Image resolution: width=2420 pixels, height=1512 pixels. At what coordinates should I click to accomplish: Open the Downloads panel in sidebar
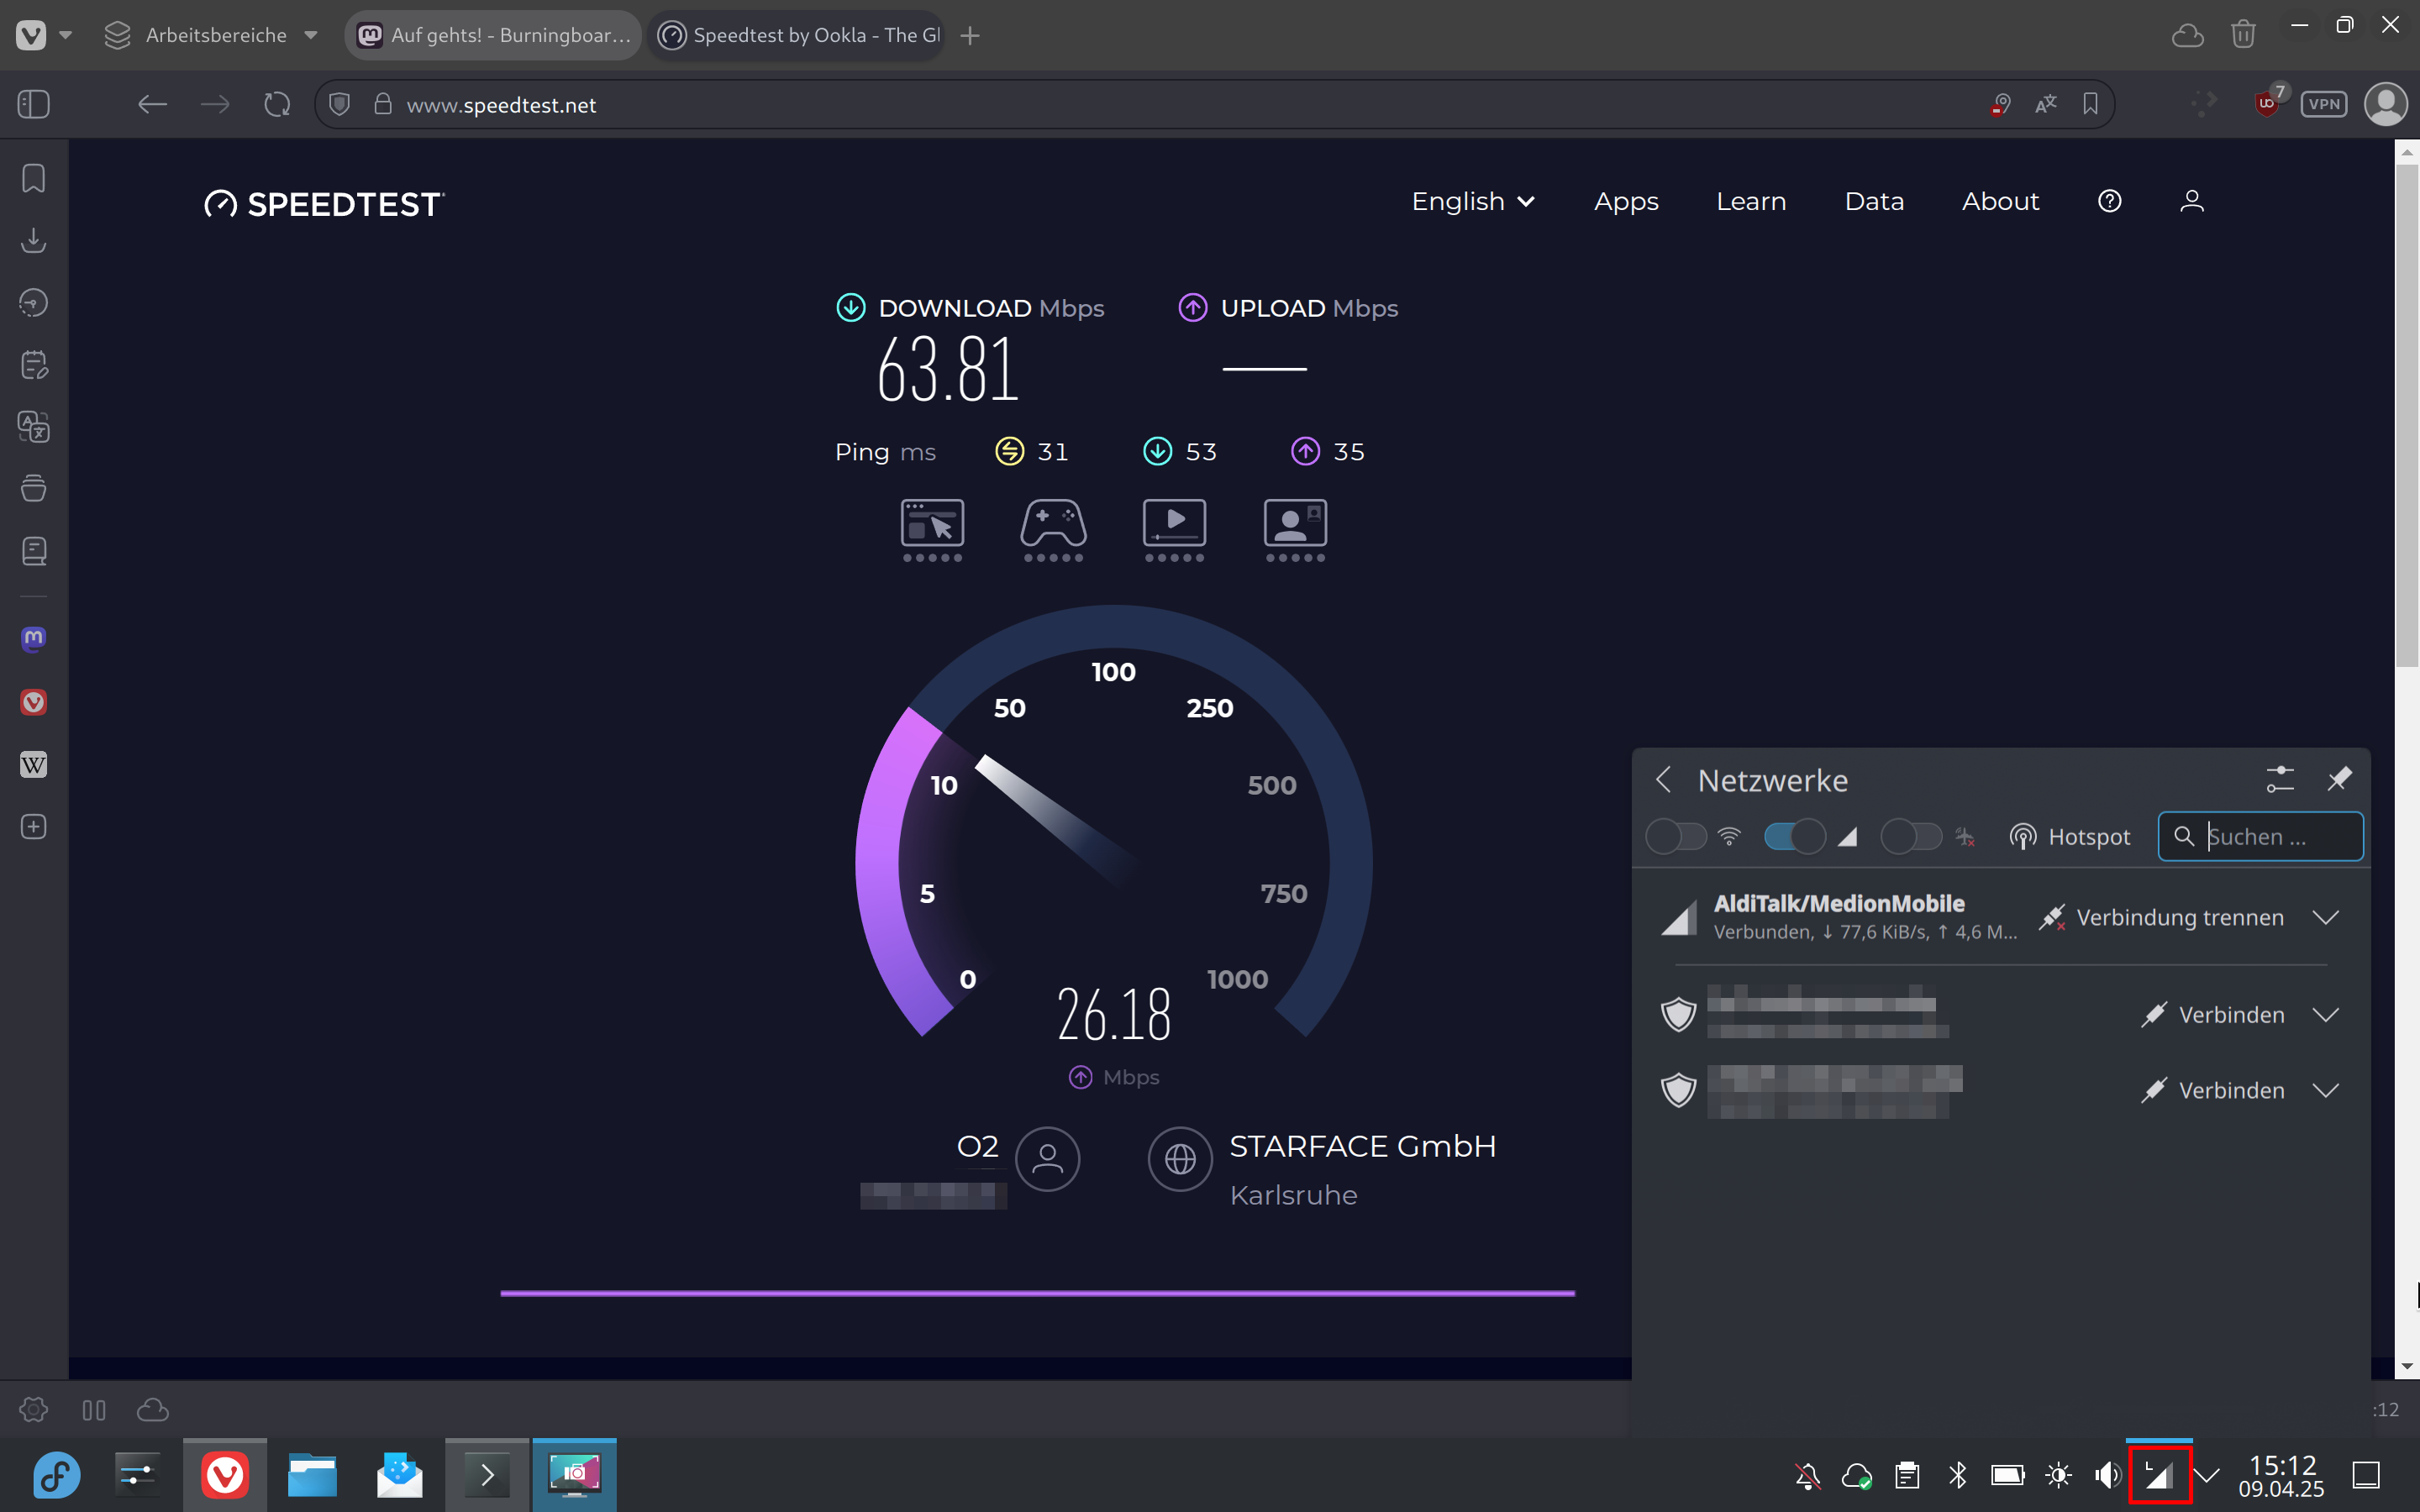pyautogui.click(x=33, y=241)
